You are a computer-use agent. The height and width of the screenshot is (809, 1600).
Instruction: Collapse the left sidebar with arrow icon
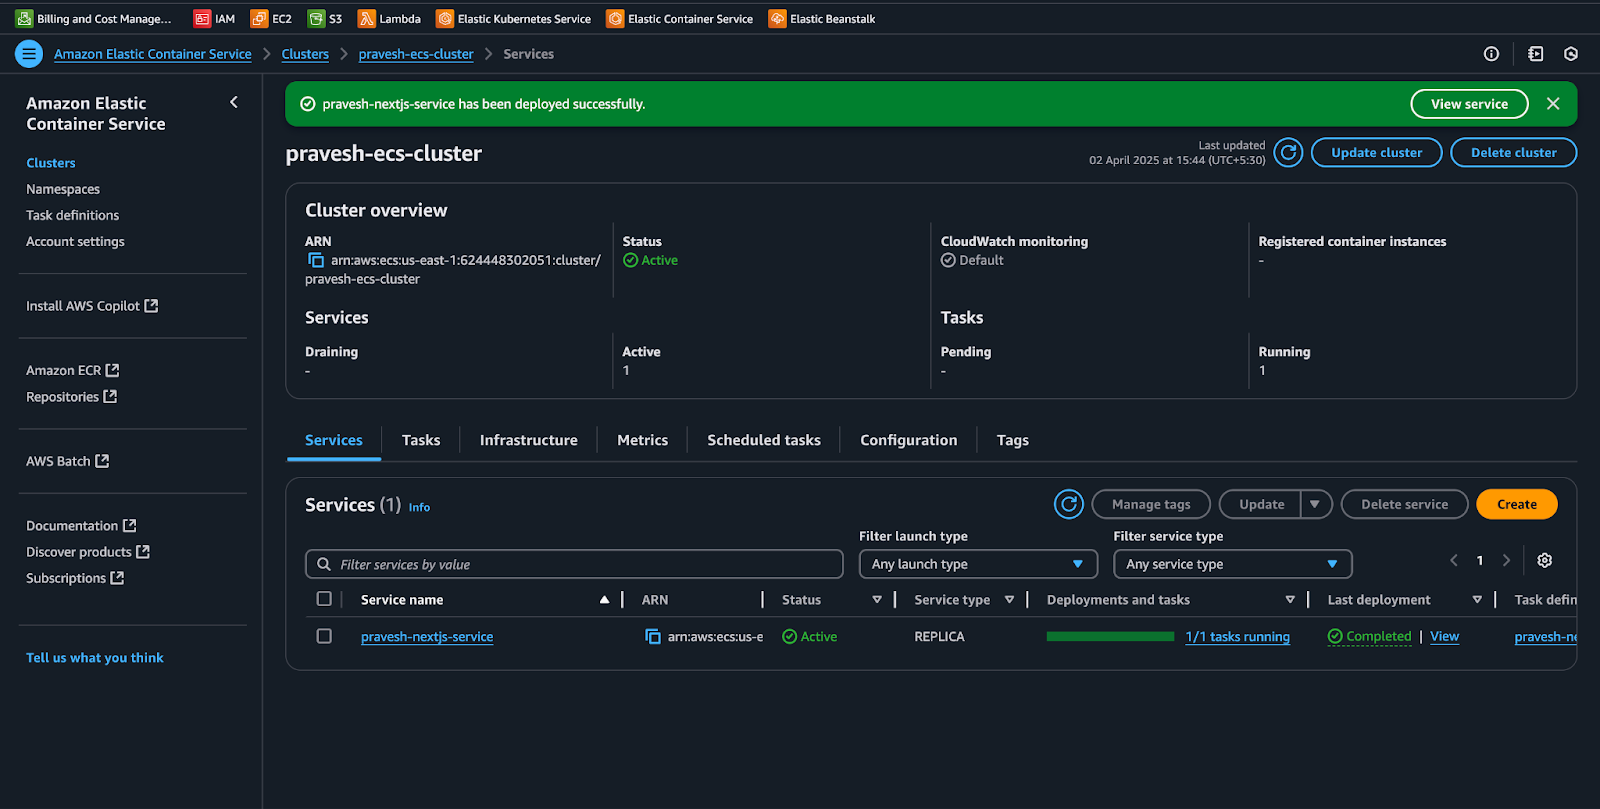234,102
